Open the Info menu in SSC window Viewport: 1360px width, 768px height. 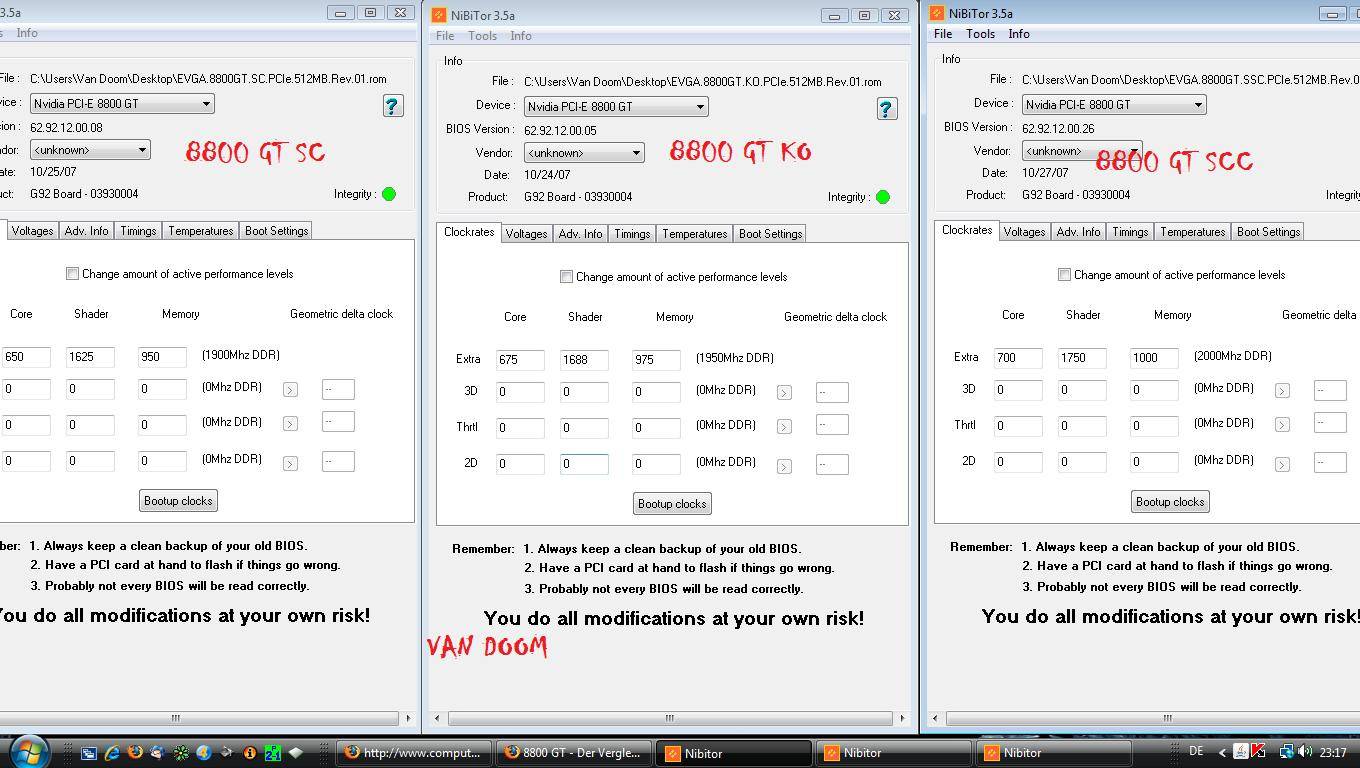pos(1019,34)
